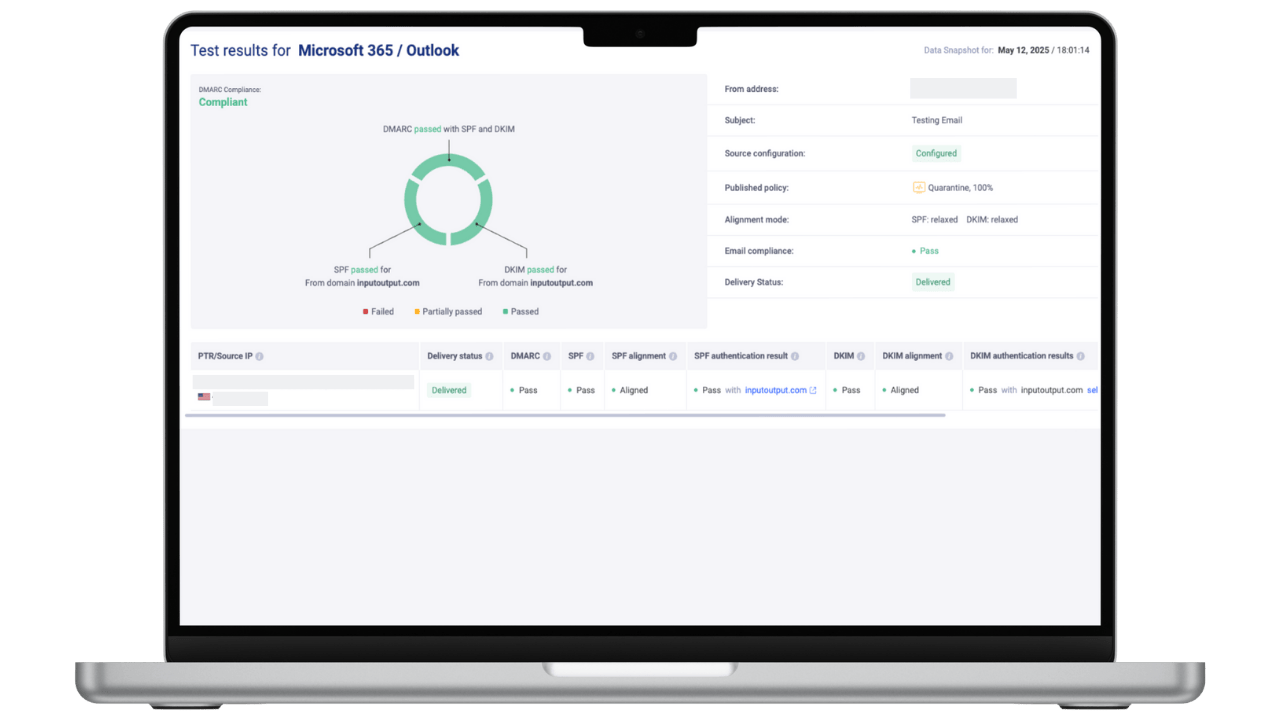This screenshot has width=1280, height=720.
Task: Click the Pass value under DMARC column
Action: (x=528, y=390)
